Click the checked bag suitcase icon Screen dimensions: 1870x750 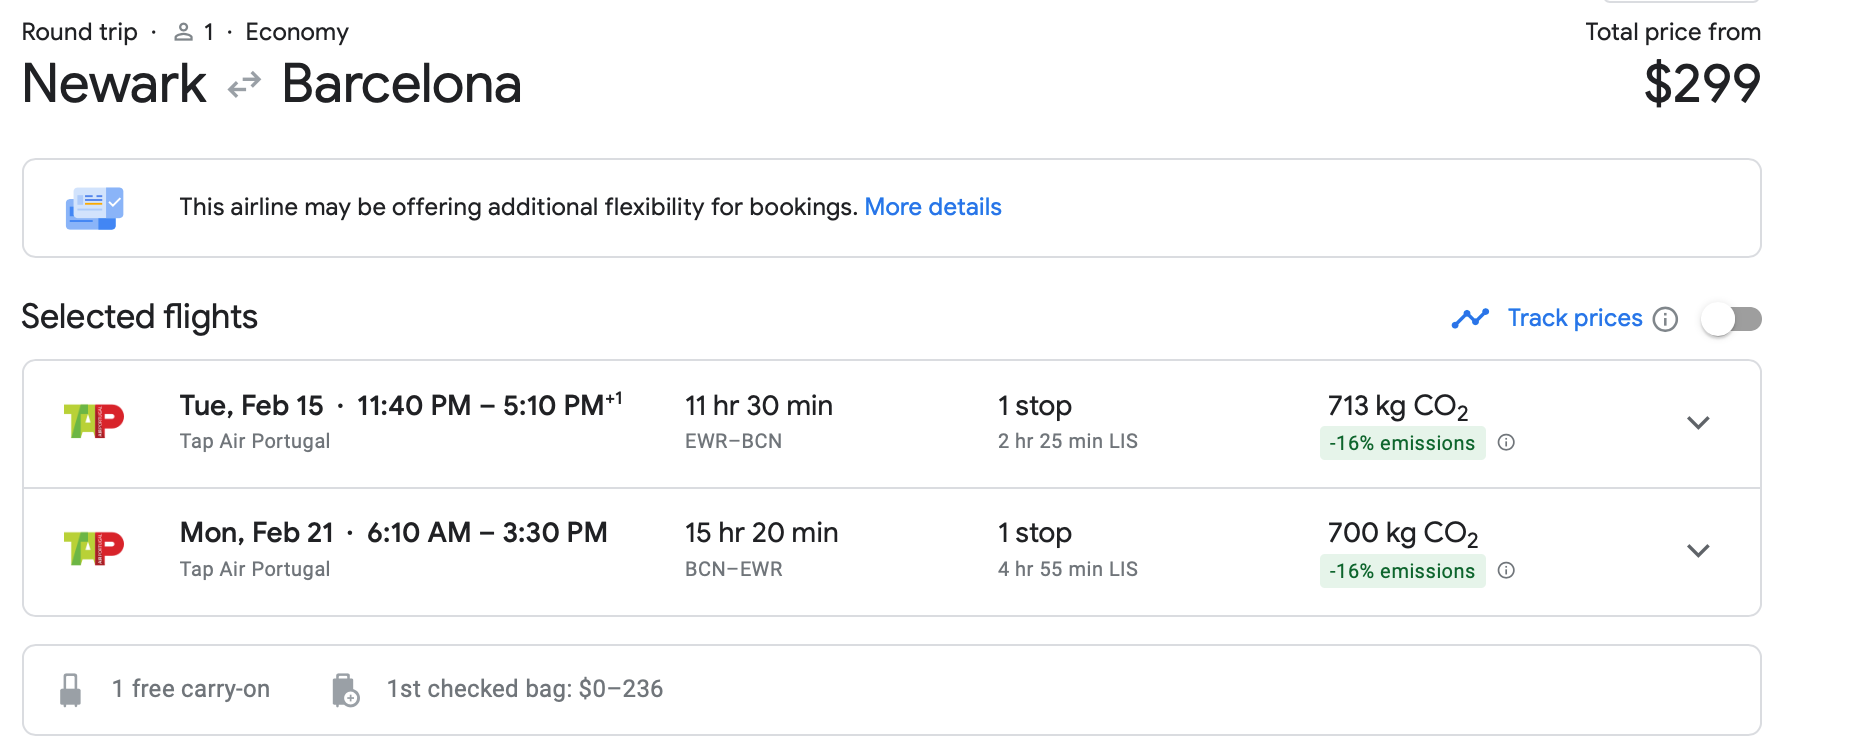click(x=345, y=690)
